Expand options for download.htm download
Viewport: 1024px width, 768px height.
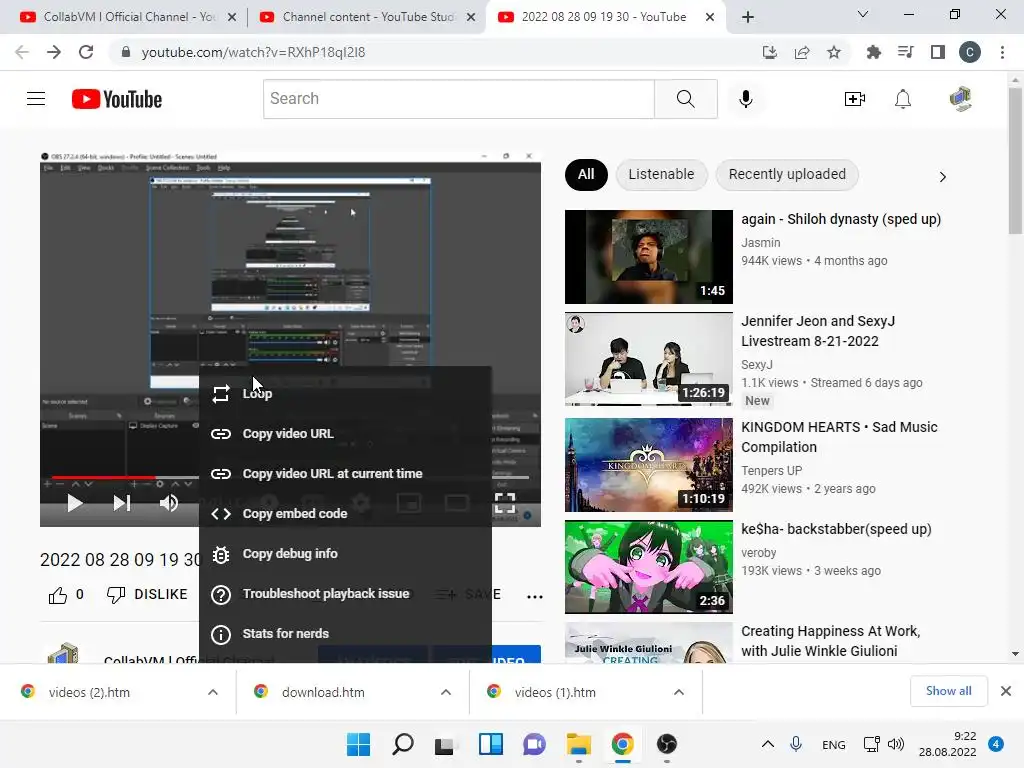click(446, 692)
